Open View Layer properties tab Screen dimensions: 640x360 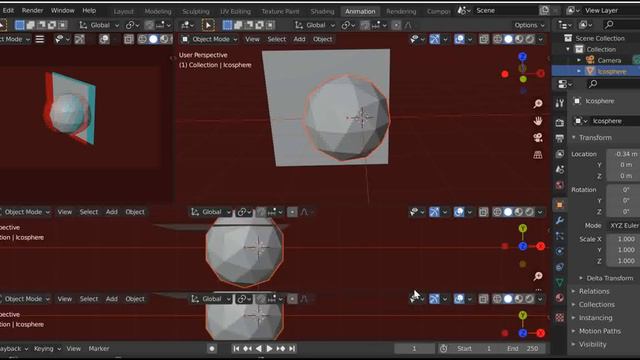pos(560,154)
